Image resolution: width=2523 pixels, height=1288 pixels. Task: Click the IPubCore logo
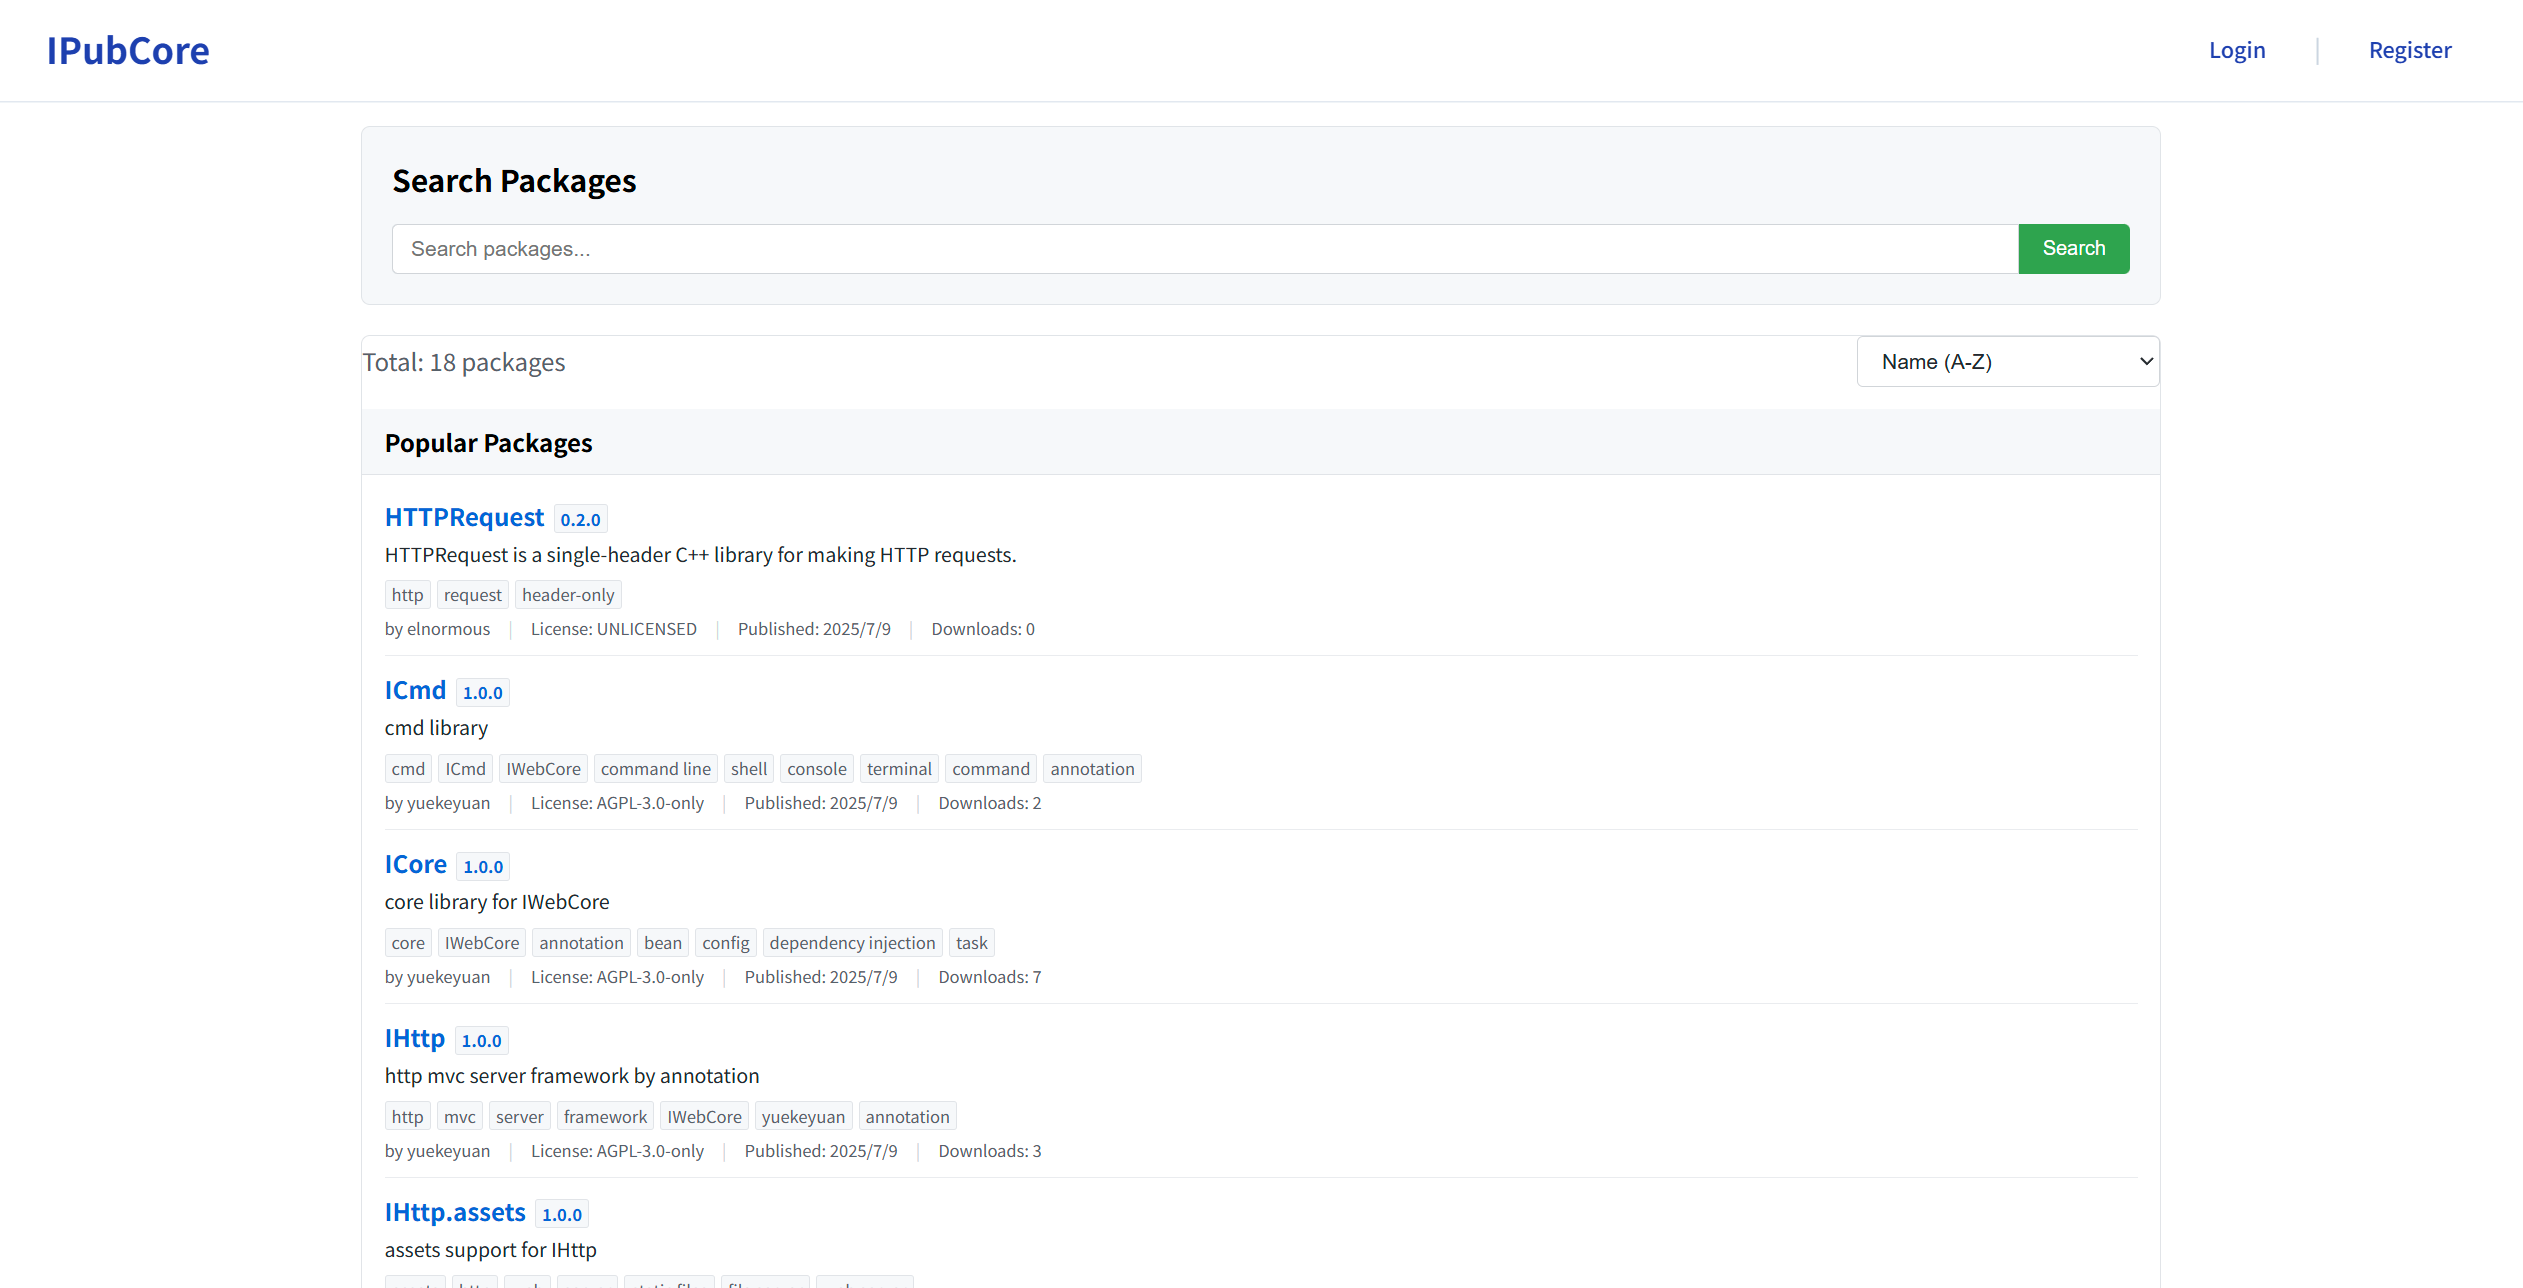(x=128, y=51)
